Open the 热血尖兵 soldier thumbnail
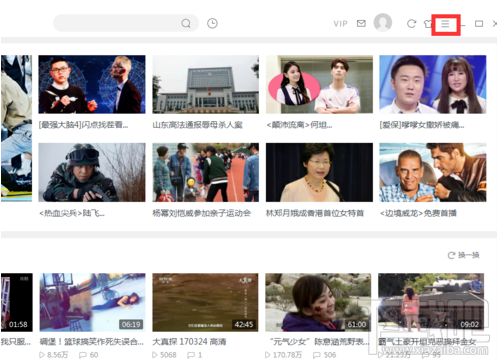The image size is (497, 360). (x=92, y=172)
